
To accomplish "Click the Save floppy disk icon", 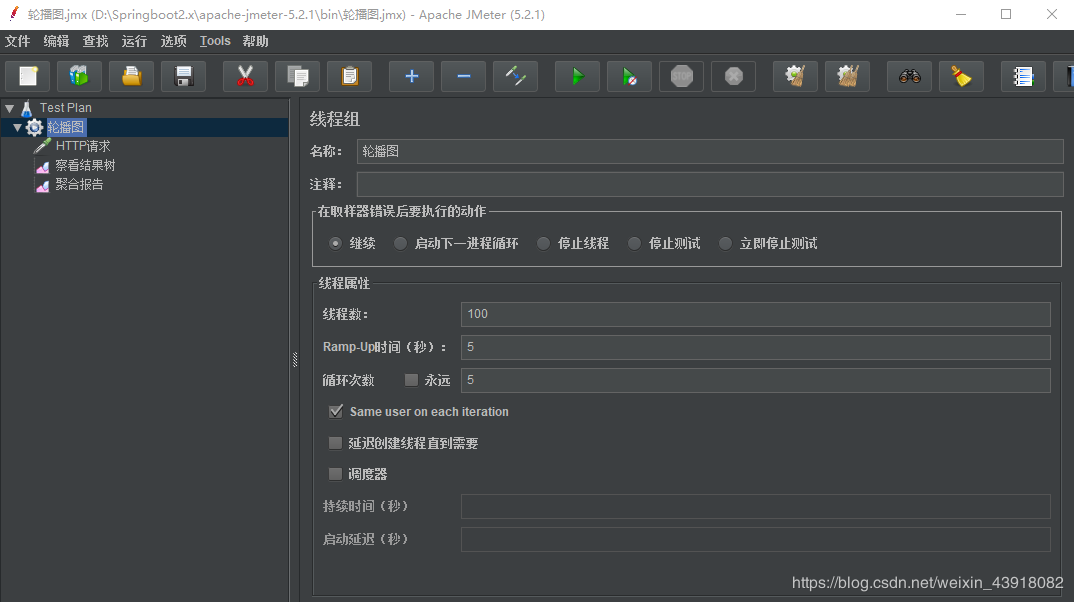I will click(x=183, y=76).
